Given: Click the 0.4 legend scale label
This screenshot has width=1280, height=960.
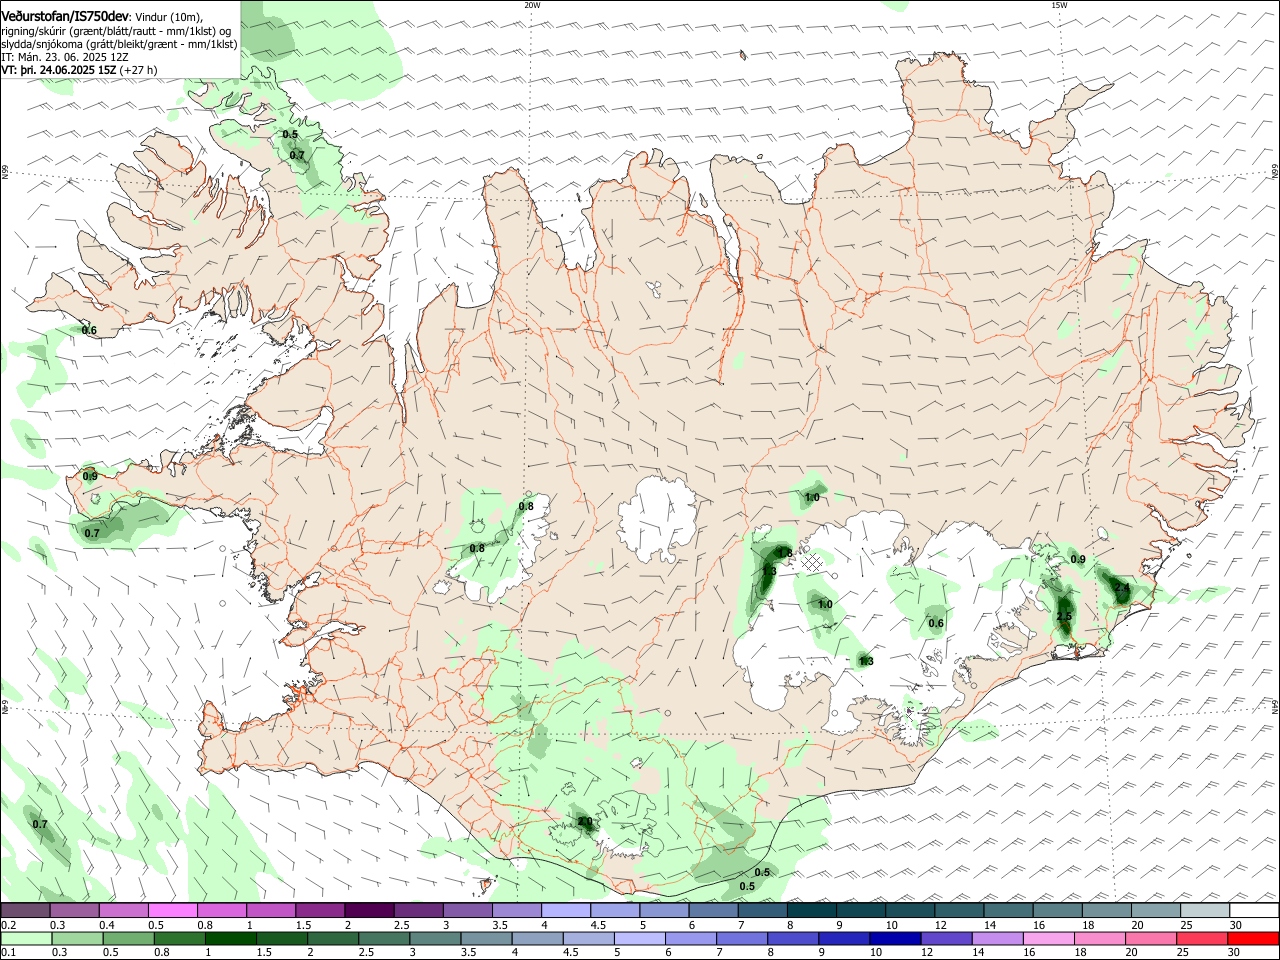Looking at the screenshot, I should tap(107, 925).
